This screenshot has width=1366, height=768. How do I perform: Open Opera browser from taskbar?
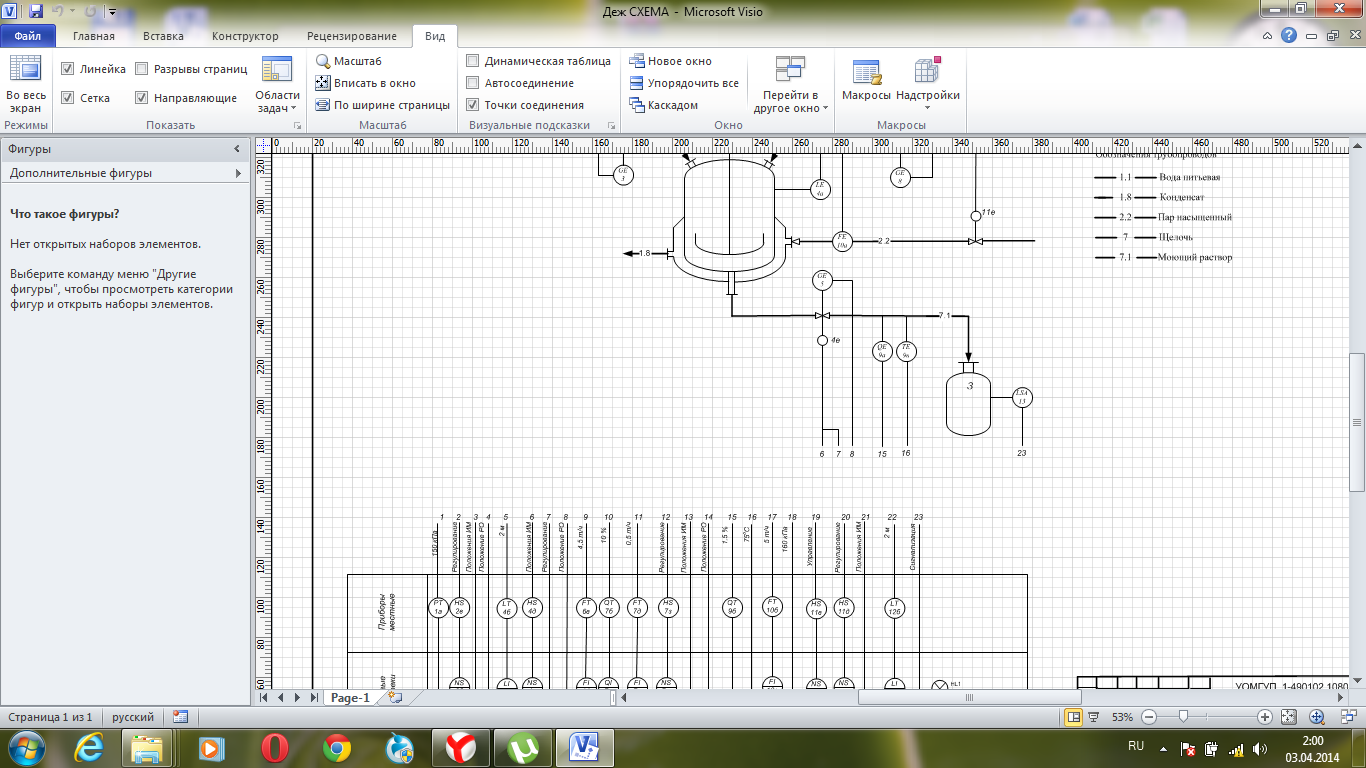pyautogui.click(x=276, y=747)
